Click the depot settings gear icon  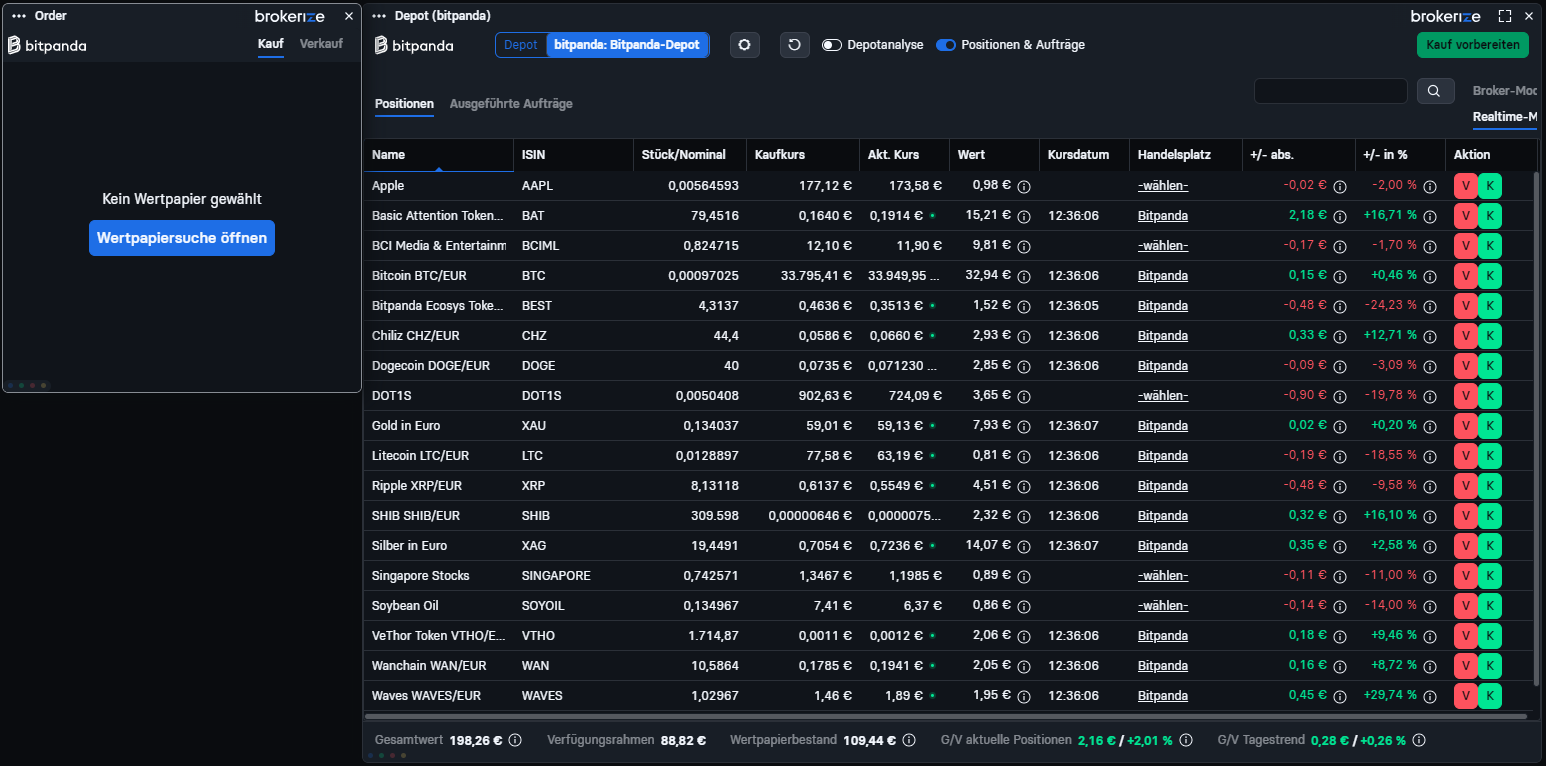pos(745,45)
